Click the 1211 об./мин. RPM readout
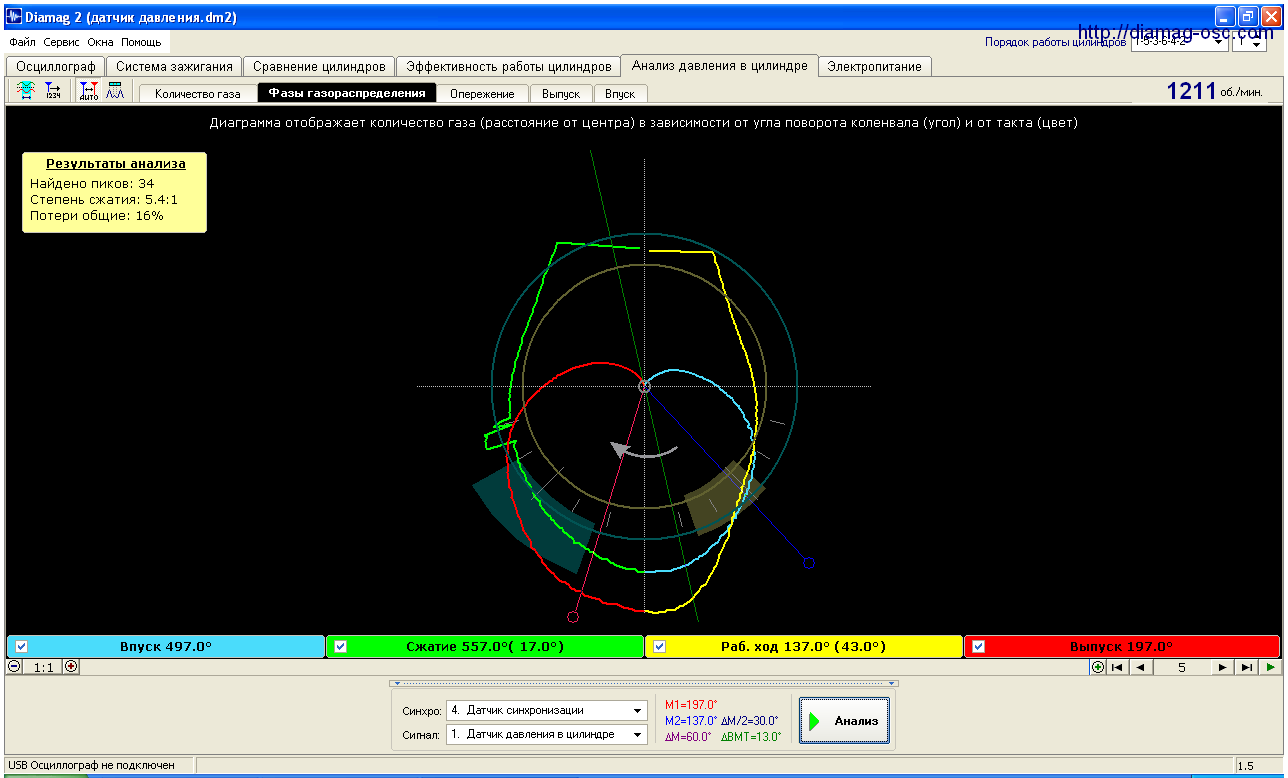 coord(1215,91)
